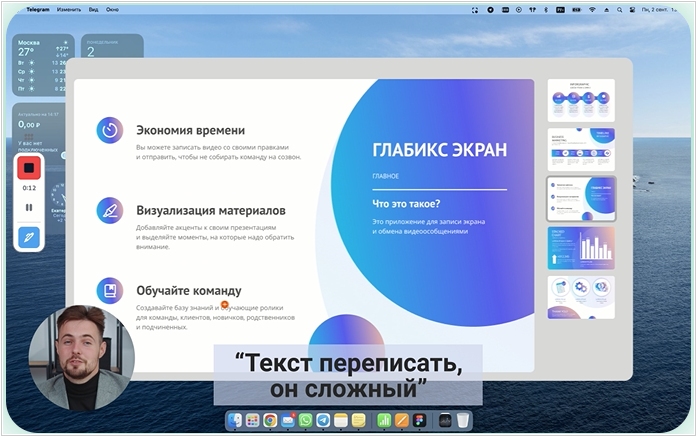Click the pen icon beside Визуализация материалов
The width and height of the screenshot is (696, 436).
pyautogui.click(x=110, y=210)
